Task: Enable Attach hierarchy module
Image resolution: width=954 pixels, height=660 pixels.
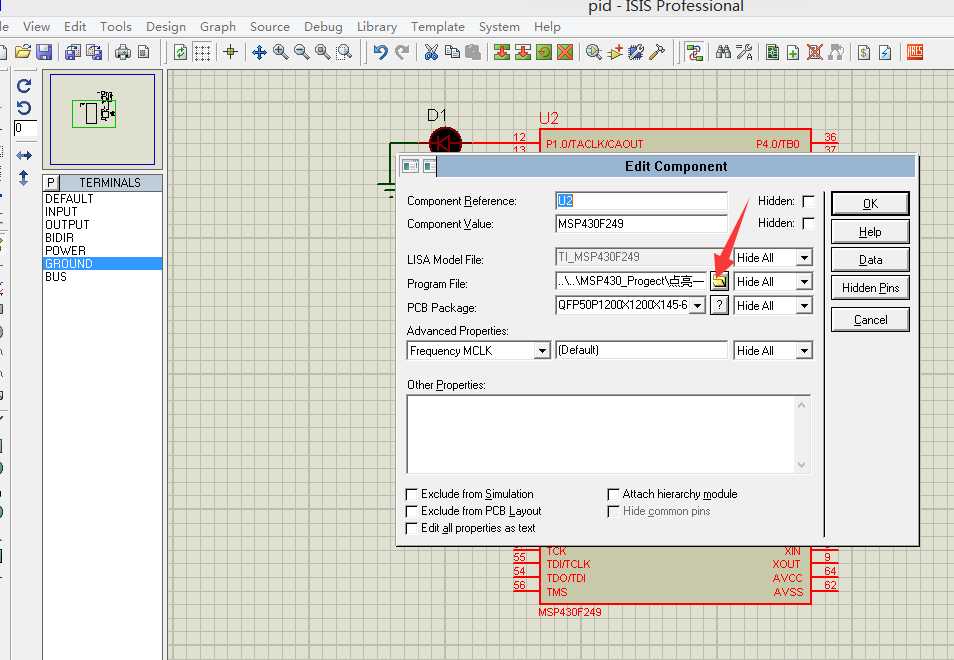Action: pos(613,494)
